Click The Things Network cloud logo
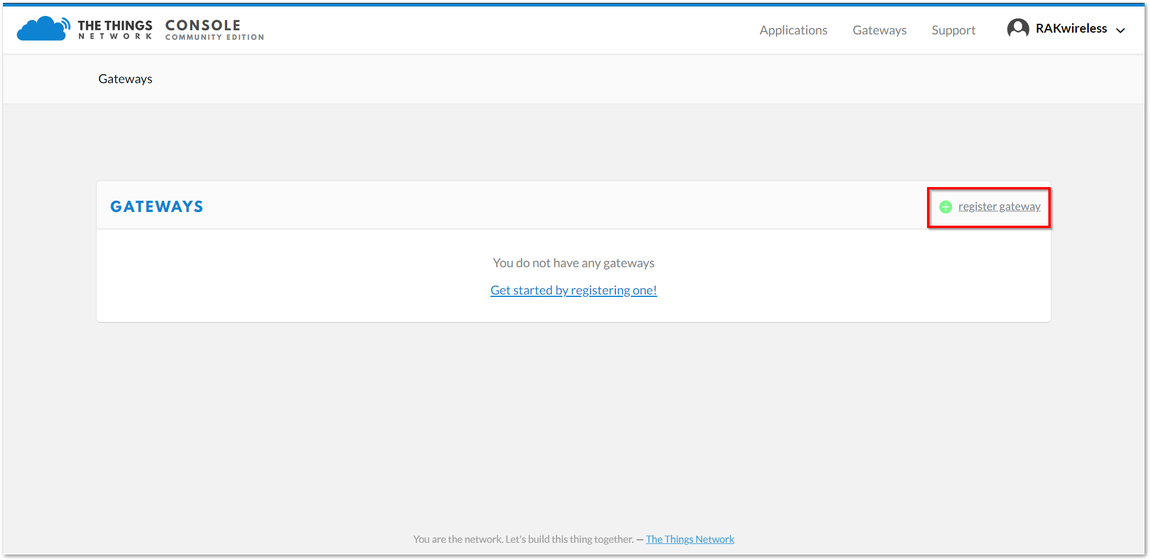1150x560 pixels. pos(45,29)
